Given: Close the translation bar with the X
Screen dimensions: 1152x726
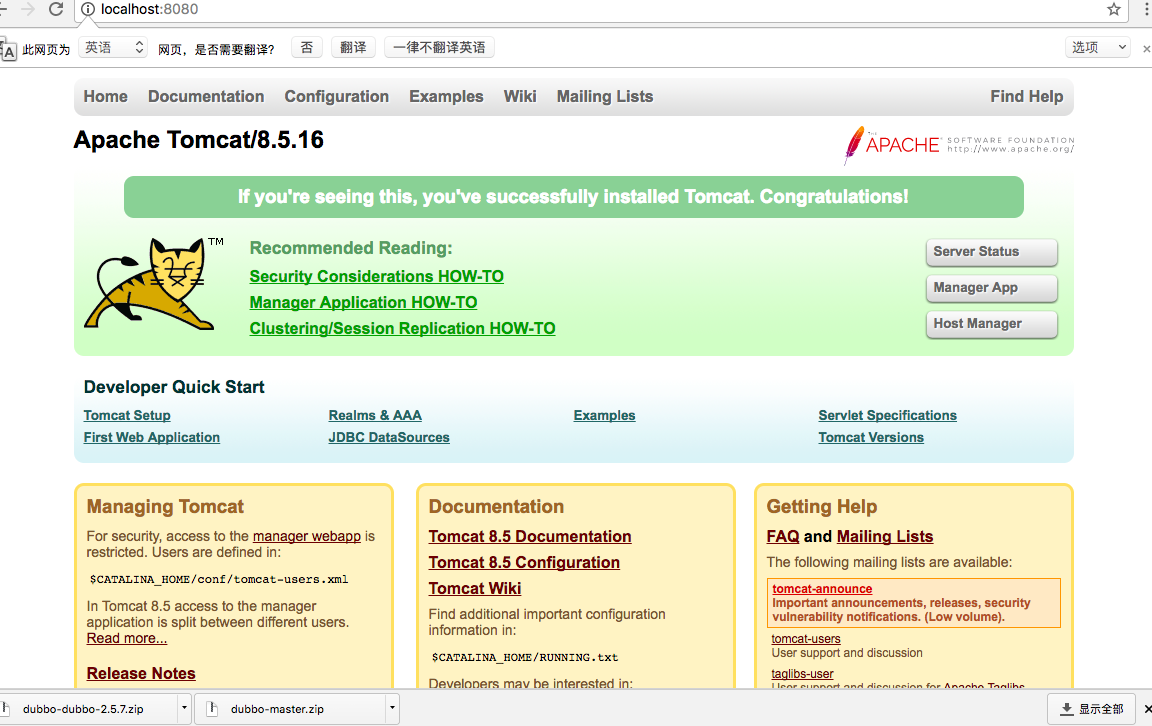Looking at the screenshot, I should (1146, 48).
